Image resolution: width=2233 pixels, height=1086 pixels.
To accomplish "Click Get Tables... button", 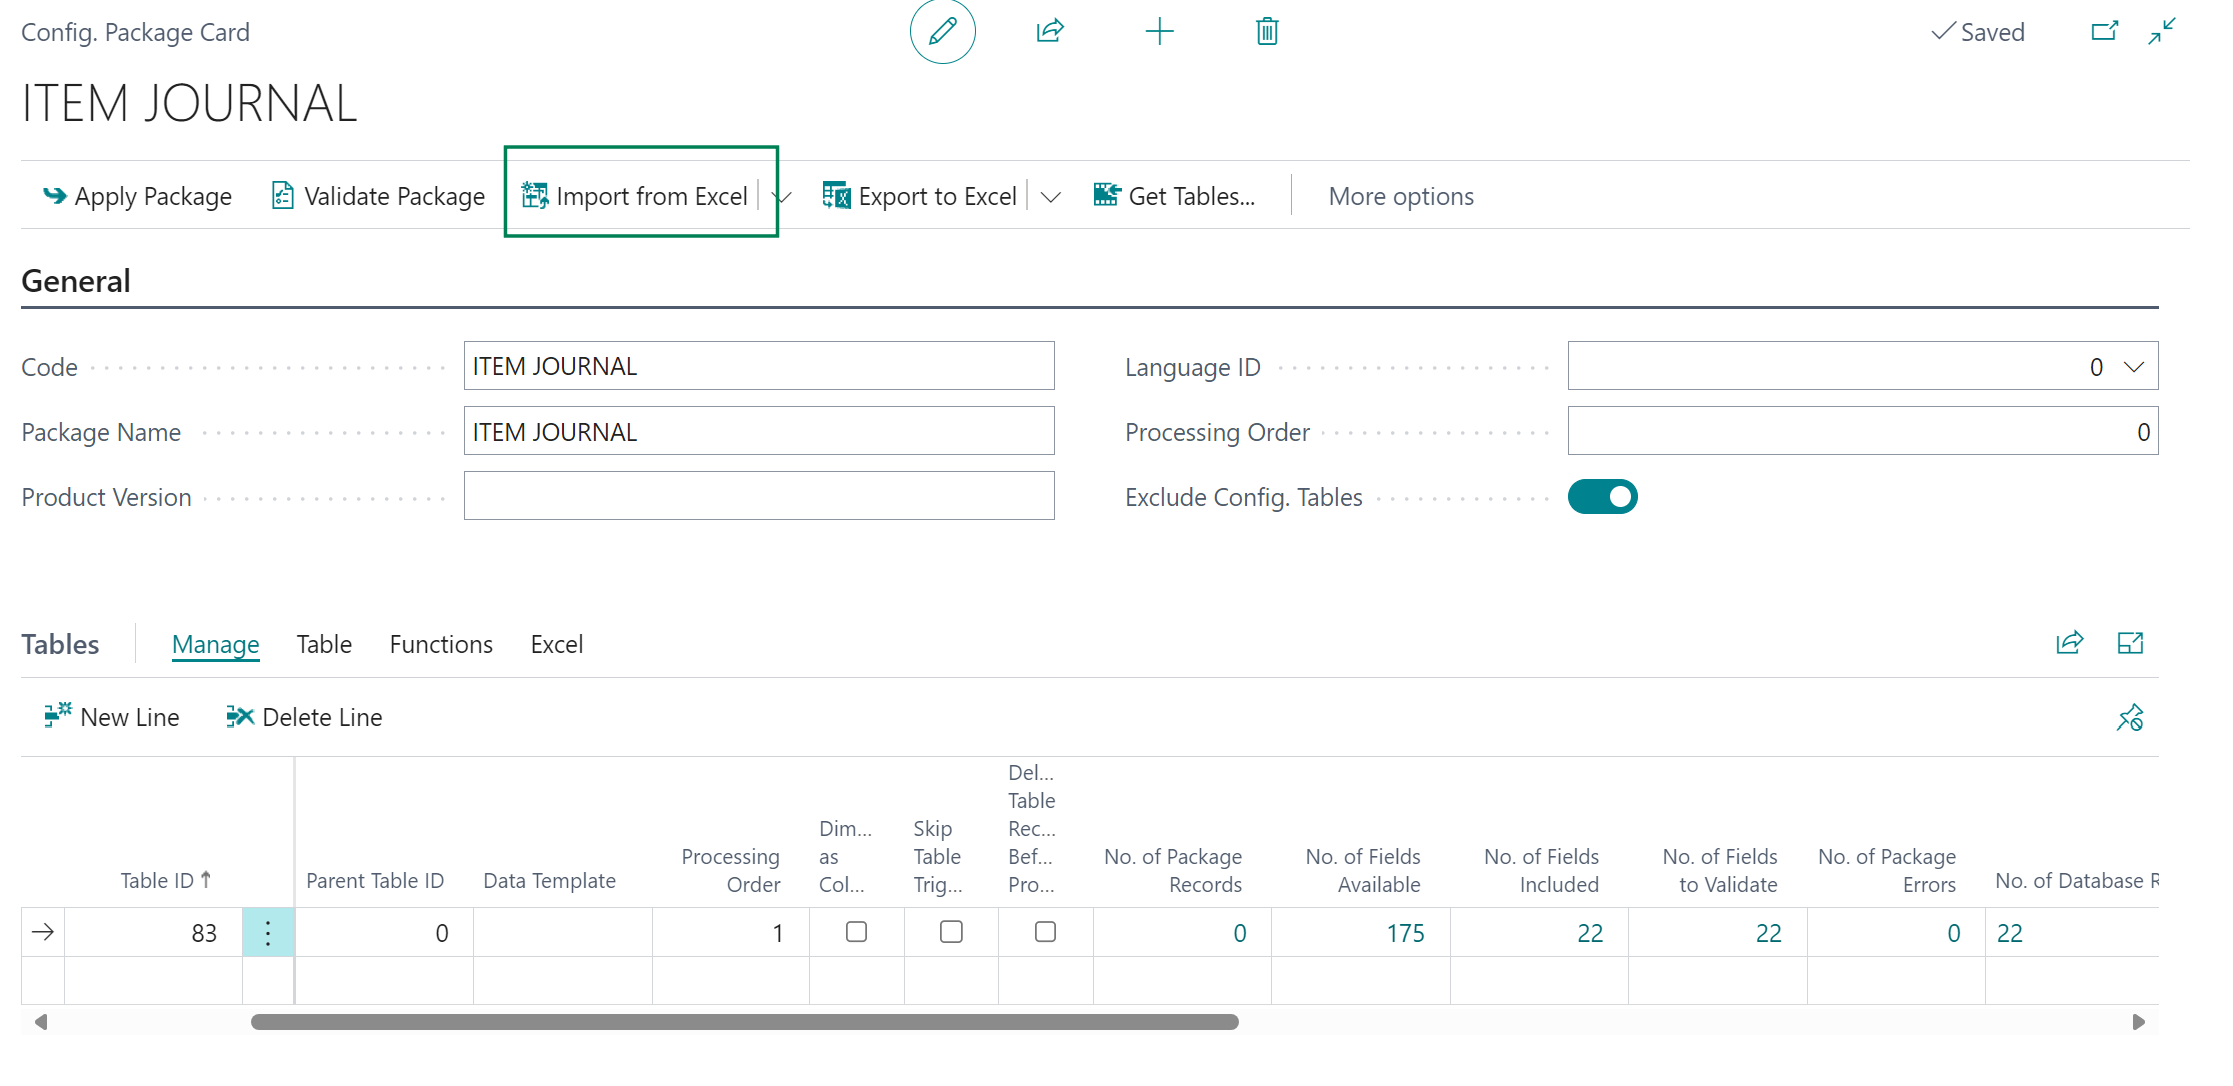I will click(x=1174, y=197).
